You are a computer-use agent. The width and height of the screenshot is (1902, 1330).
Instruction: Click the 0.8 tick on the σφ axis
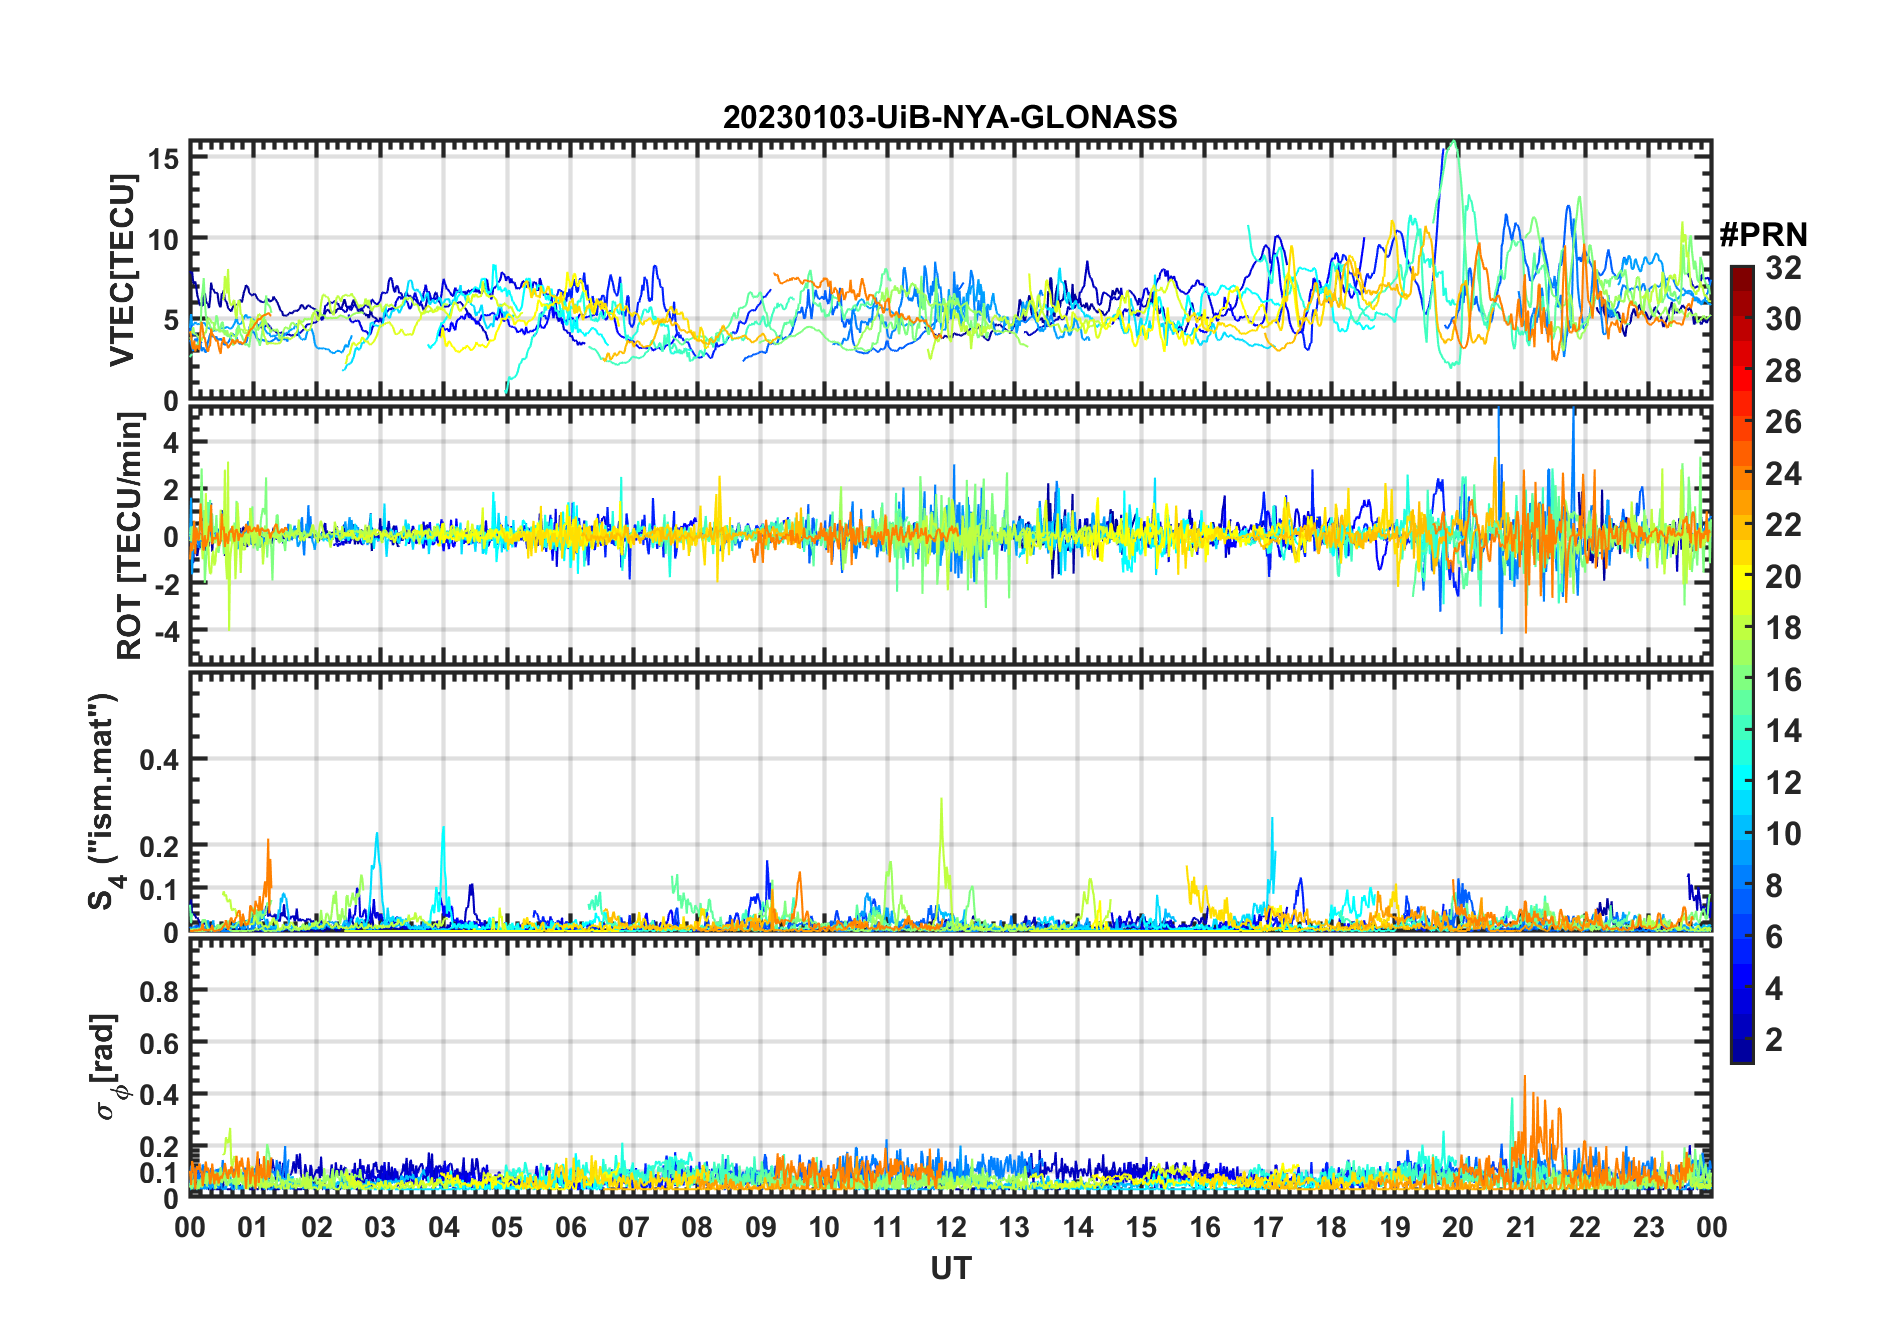click(x=159, y=992)
